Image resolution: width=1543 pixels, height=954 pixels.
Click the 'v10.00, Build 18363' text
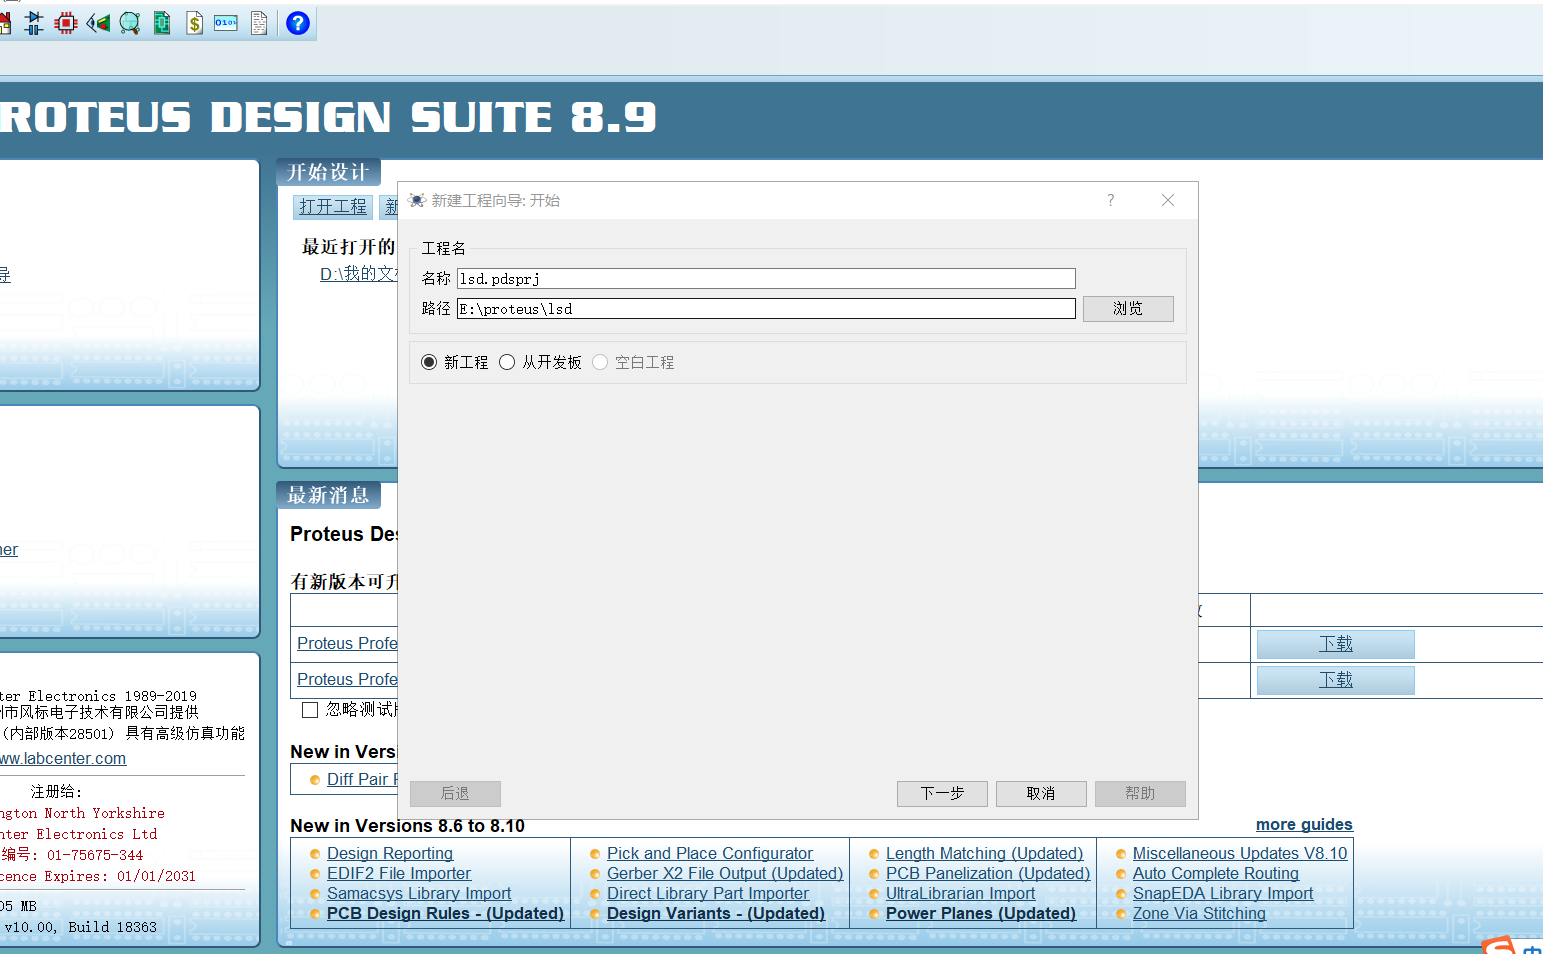(80, 927)
